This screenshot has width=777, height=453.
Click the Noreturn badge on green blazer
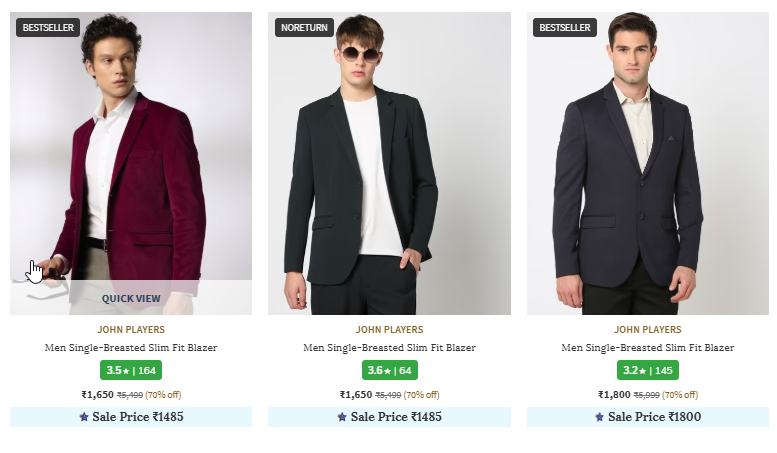click(x=304, y=28)
